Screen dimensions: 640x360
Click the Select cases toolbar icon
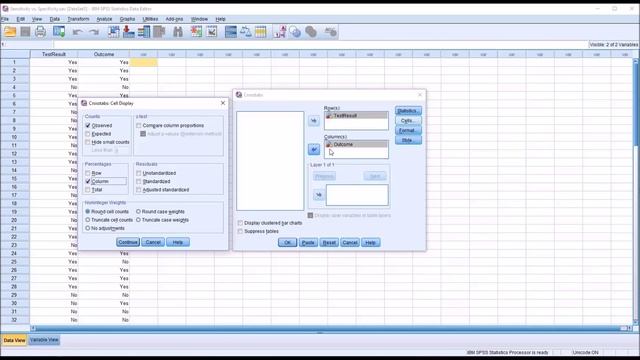260,32
